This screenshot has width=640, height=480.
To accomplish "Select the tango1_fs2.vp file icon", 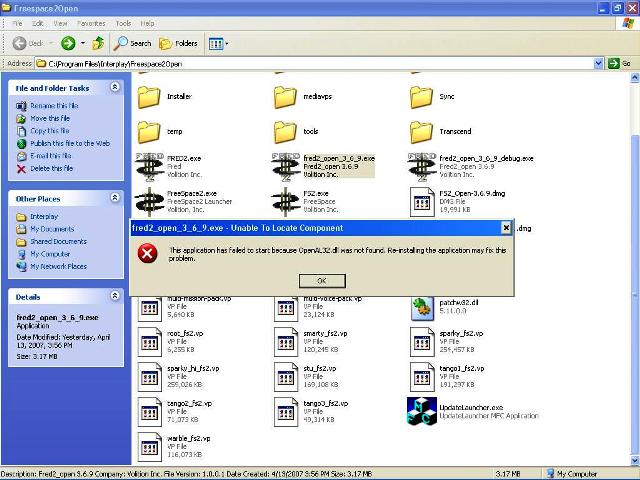I will (x=422, y=377).
